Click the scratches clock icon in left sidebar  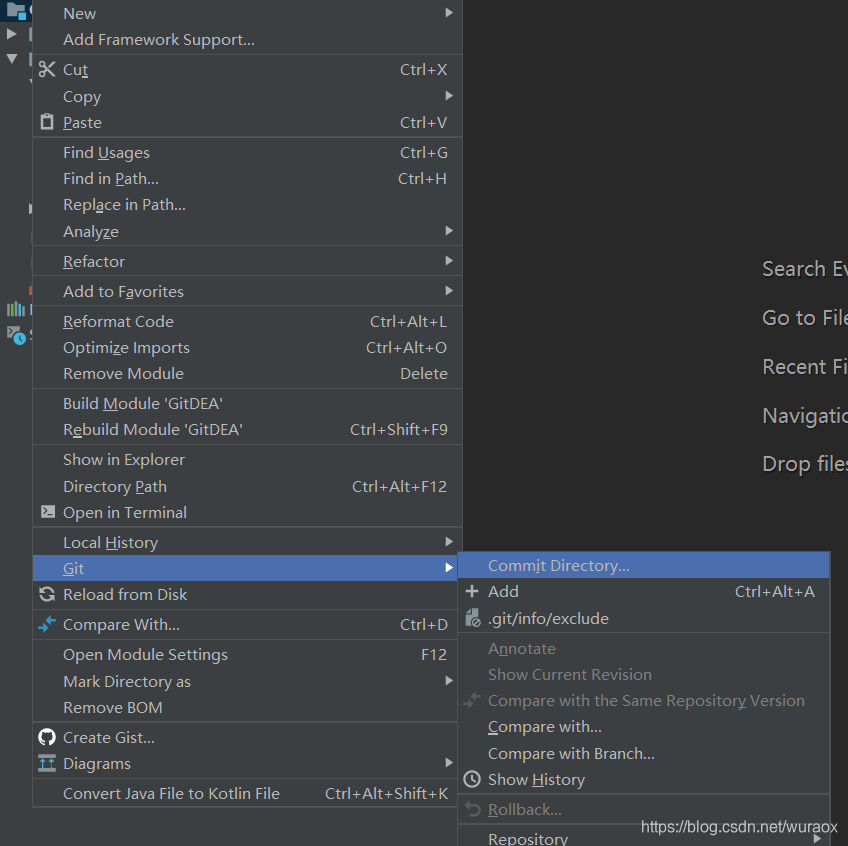click(x=16, y=335)
